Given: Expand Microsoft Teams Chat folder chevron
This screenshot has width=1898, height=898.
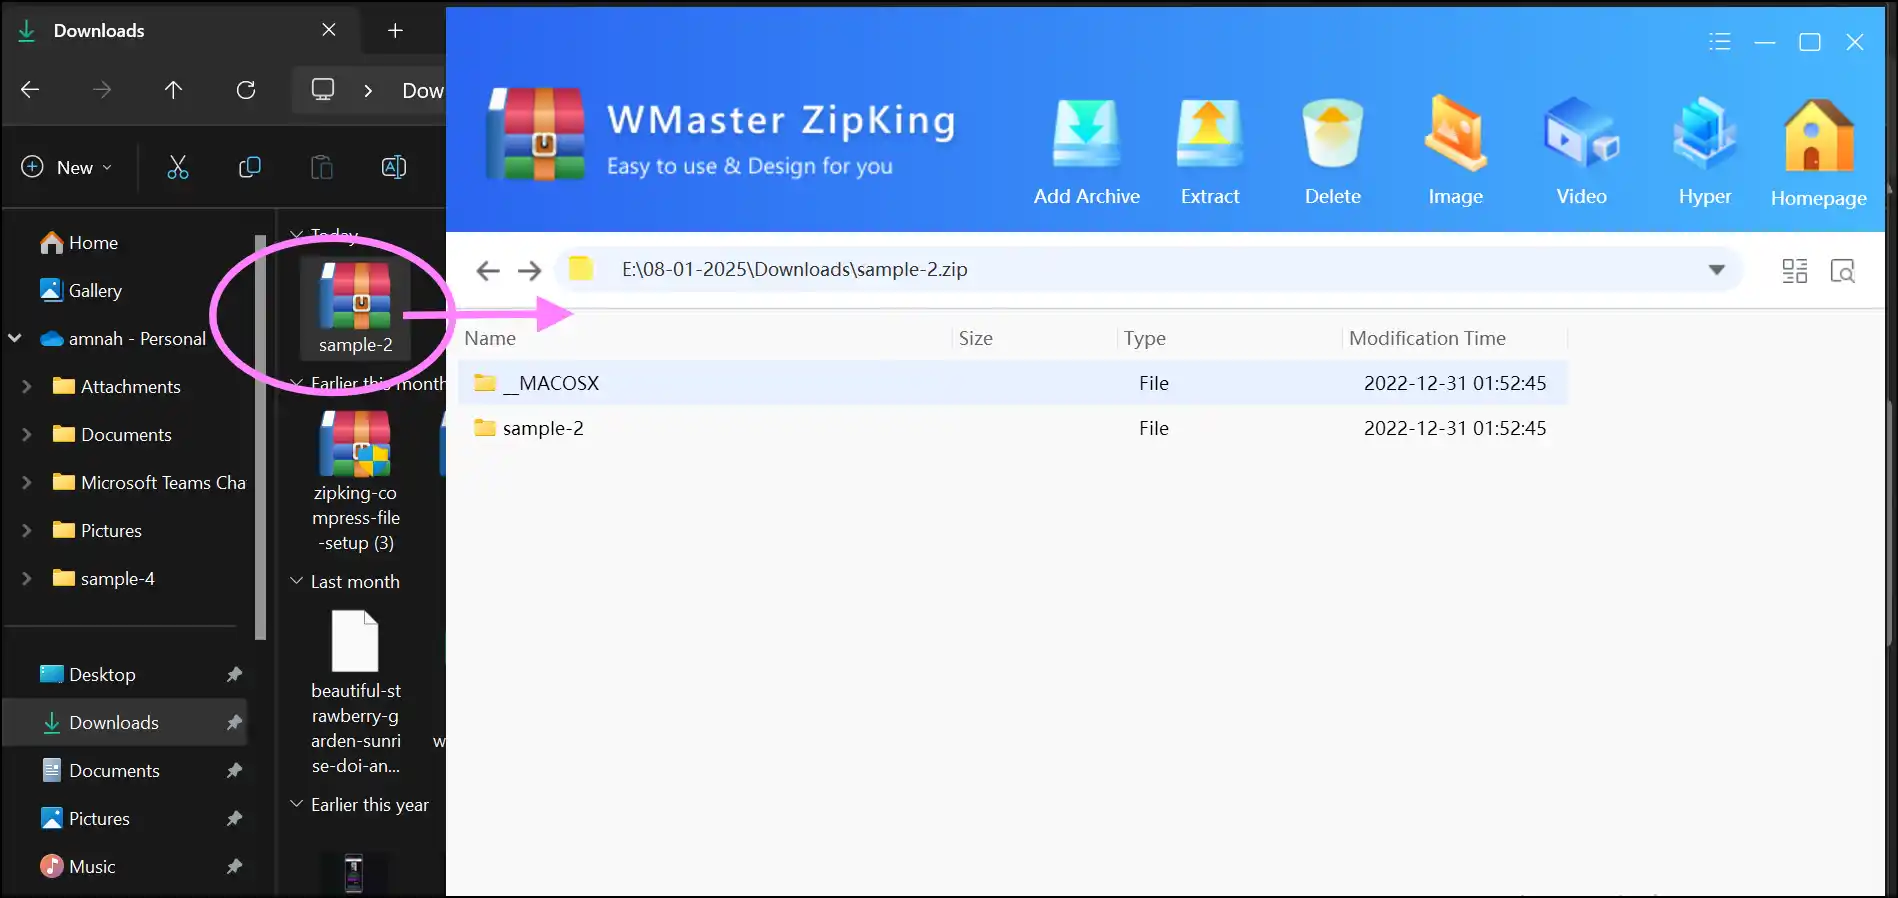Looking at the screenshot, I should (x=27, y=483).
